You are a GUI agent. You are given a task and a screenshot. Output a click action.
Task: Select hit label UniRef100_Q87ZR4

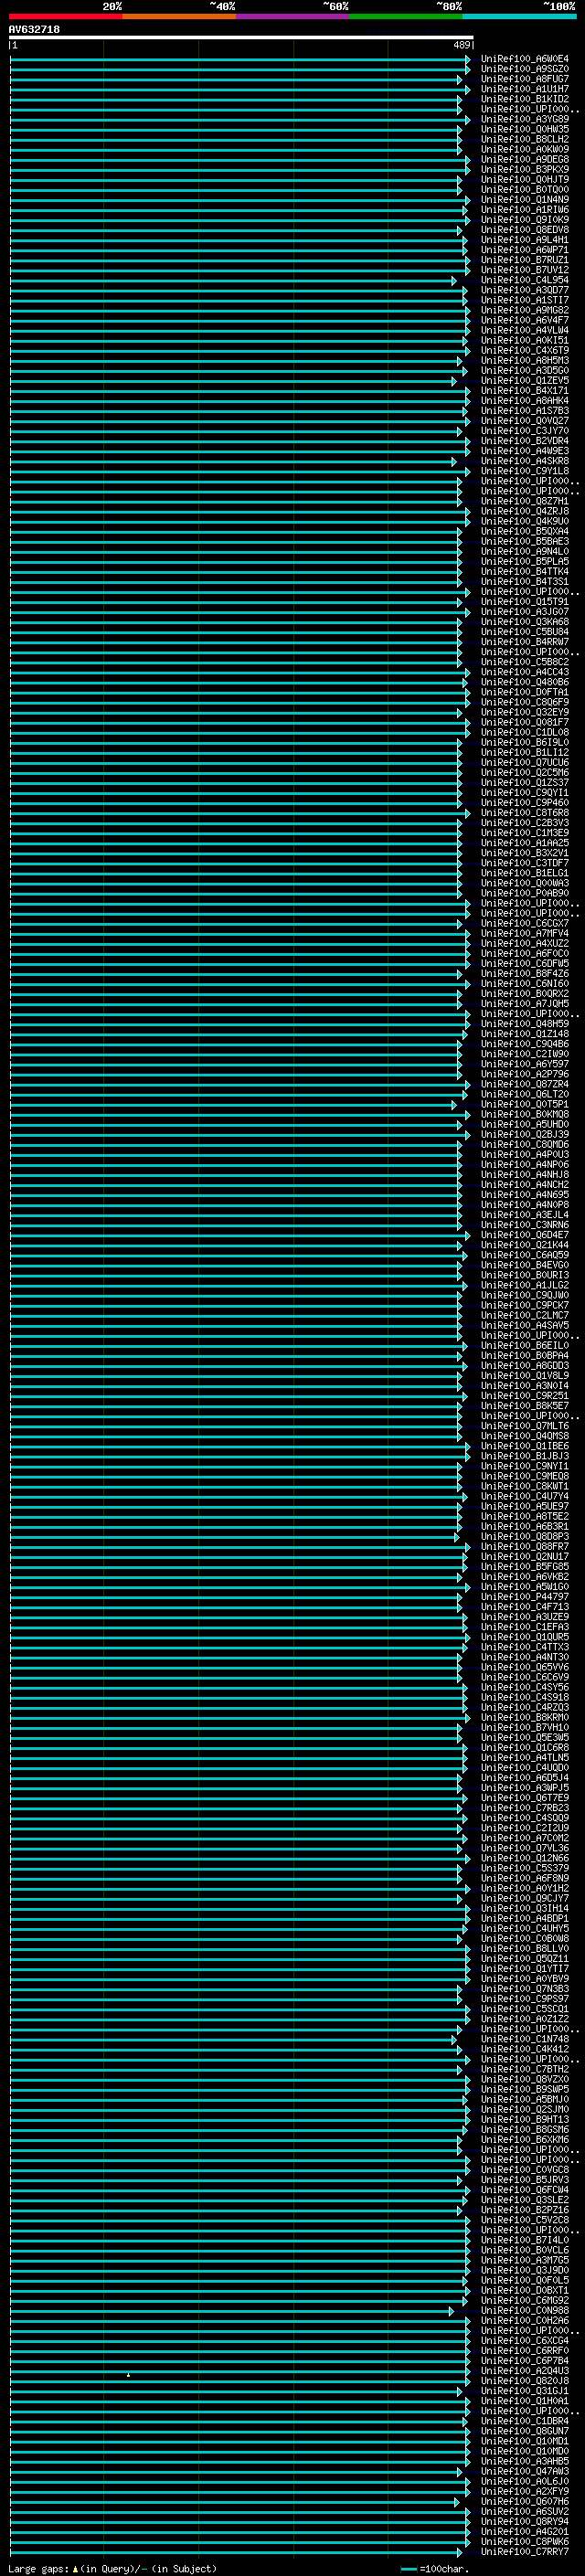point(525,1084)
